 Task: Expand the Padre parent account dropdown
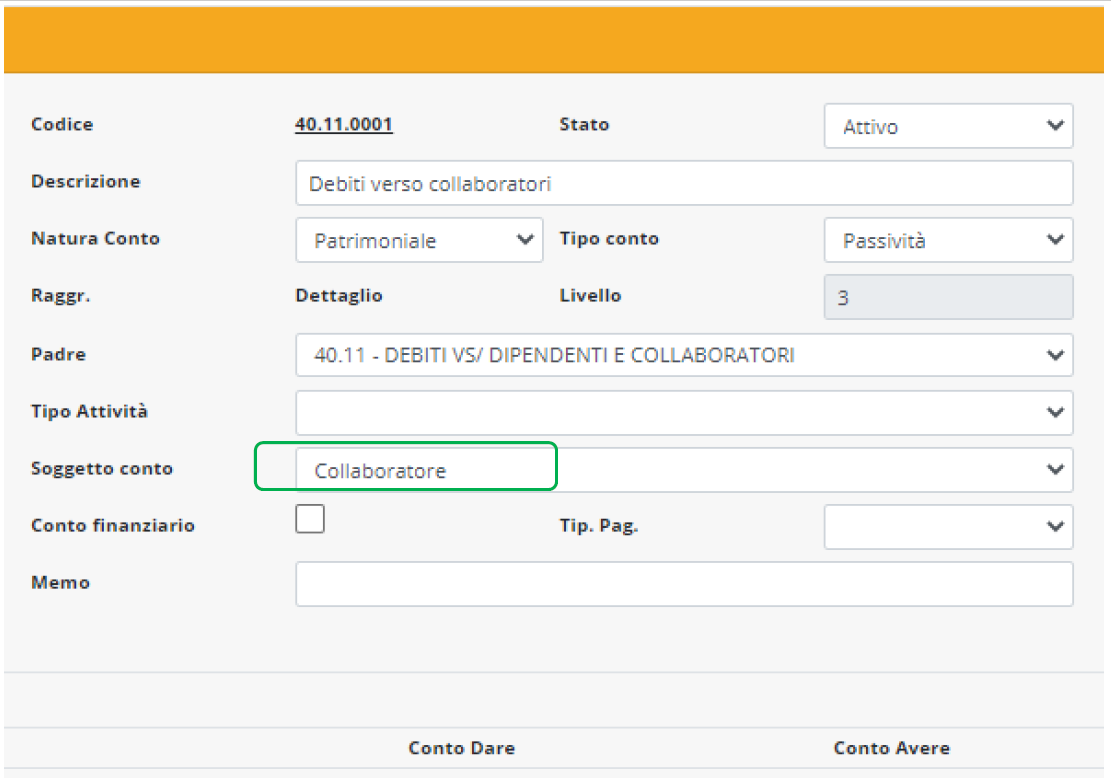[x=683, y=355]
